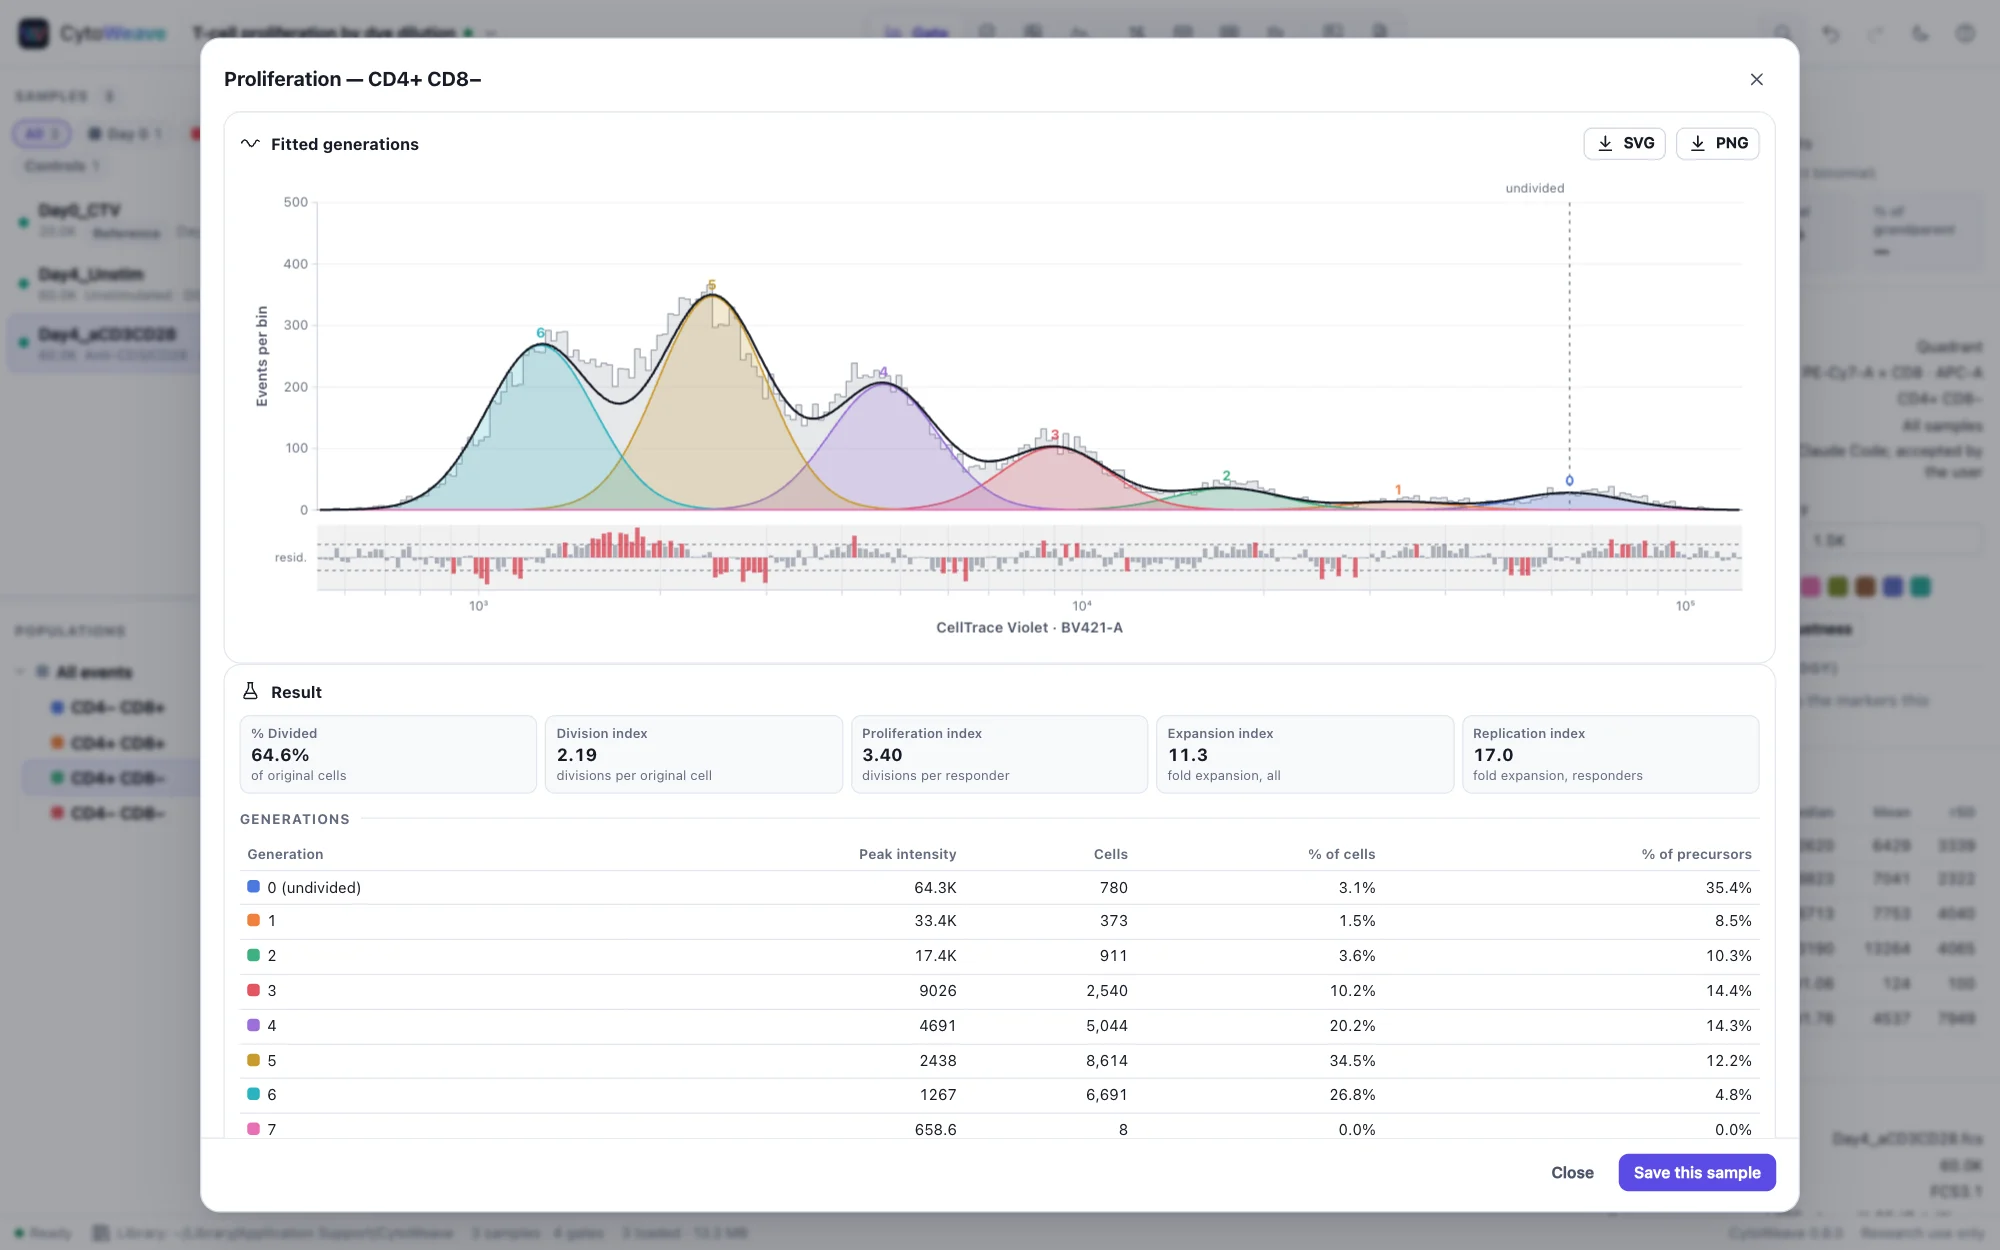Click the resid. label beside the residual plot
The width and height of the screenshot is (2000, 1250).
(x=290, y=557)
